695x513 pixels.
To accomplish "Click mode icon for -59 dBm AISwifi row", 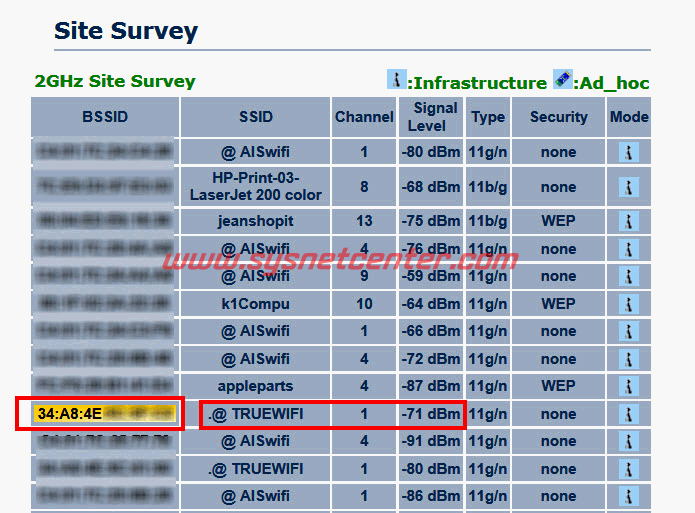I will pos(629,277).
